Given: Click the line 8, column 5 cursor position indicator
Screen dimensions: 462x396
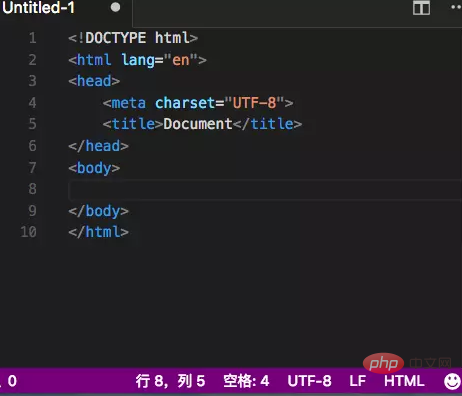Looking at the screenshot, I should (x=170, y=381).
